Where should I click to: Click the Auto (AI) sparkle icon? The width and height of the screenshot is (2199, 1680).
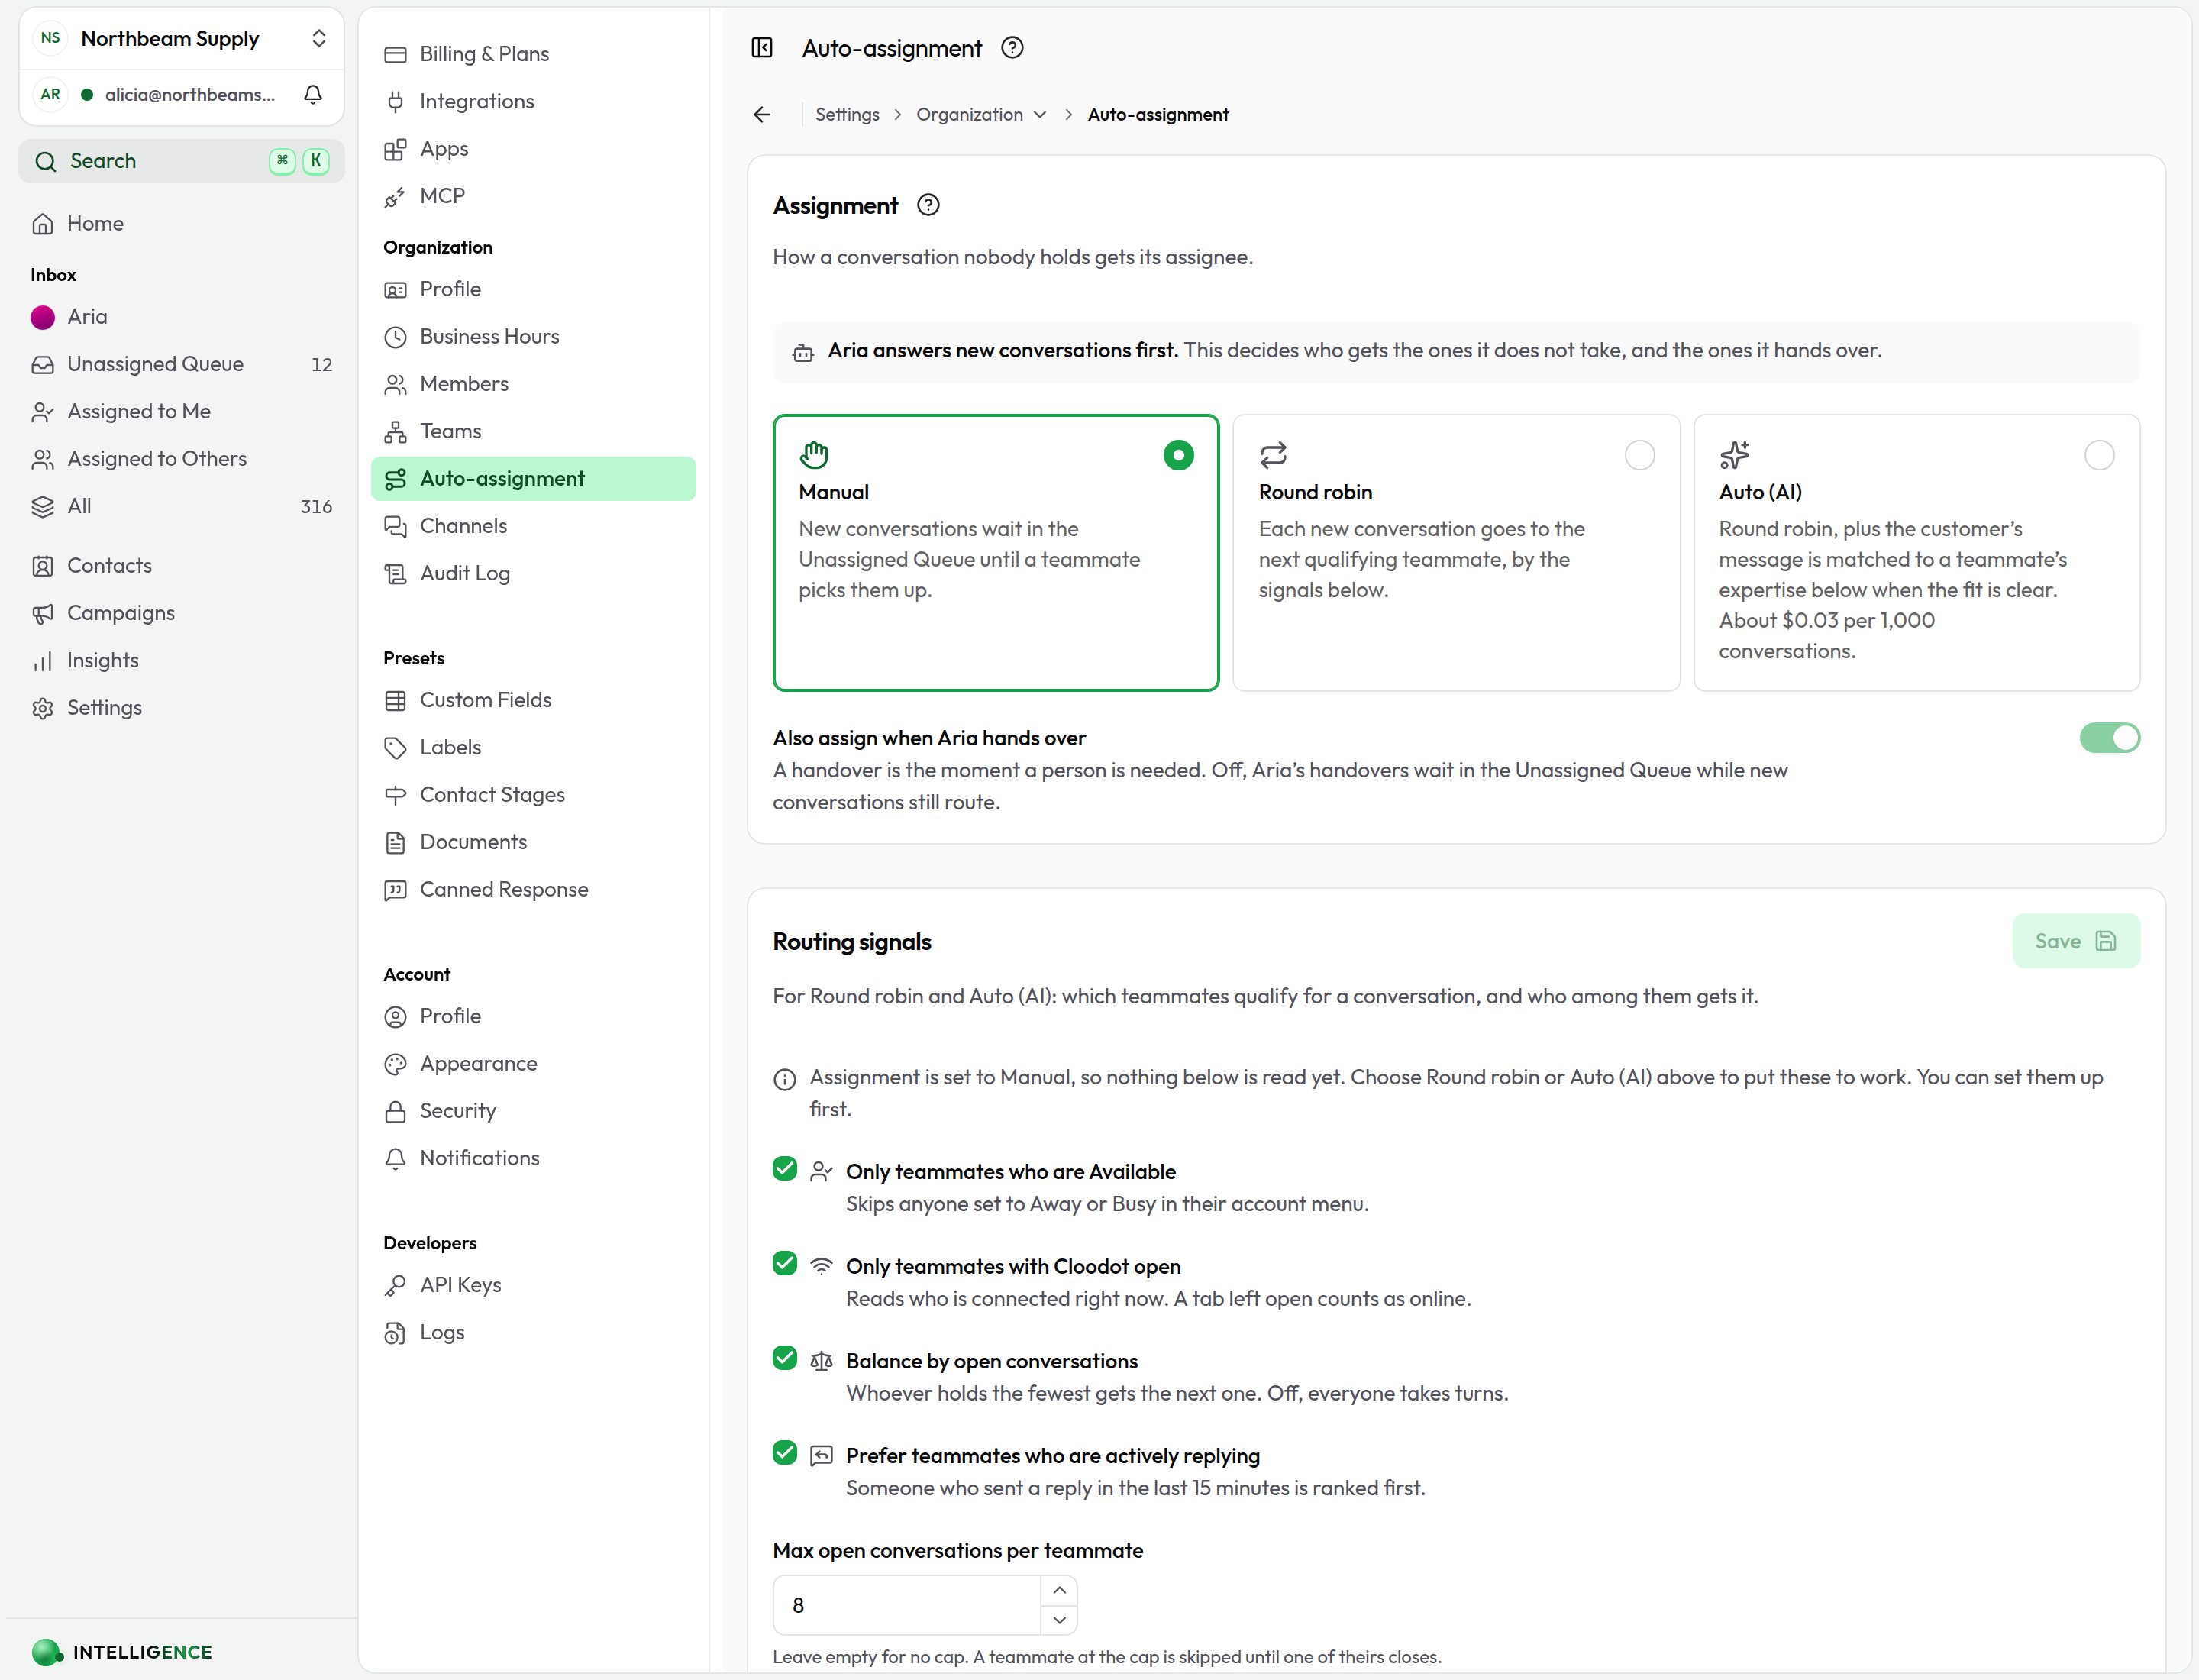coord(1734,455)
